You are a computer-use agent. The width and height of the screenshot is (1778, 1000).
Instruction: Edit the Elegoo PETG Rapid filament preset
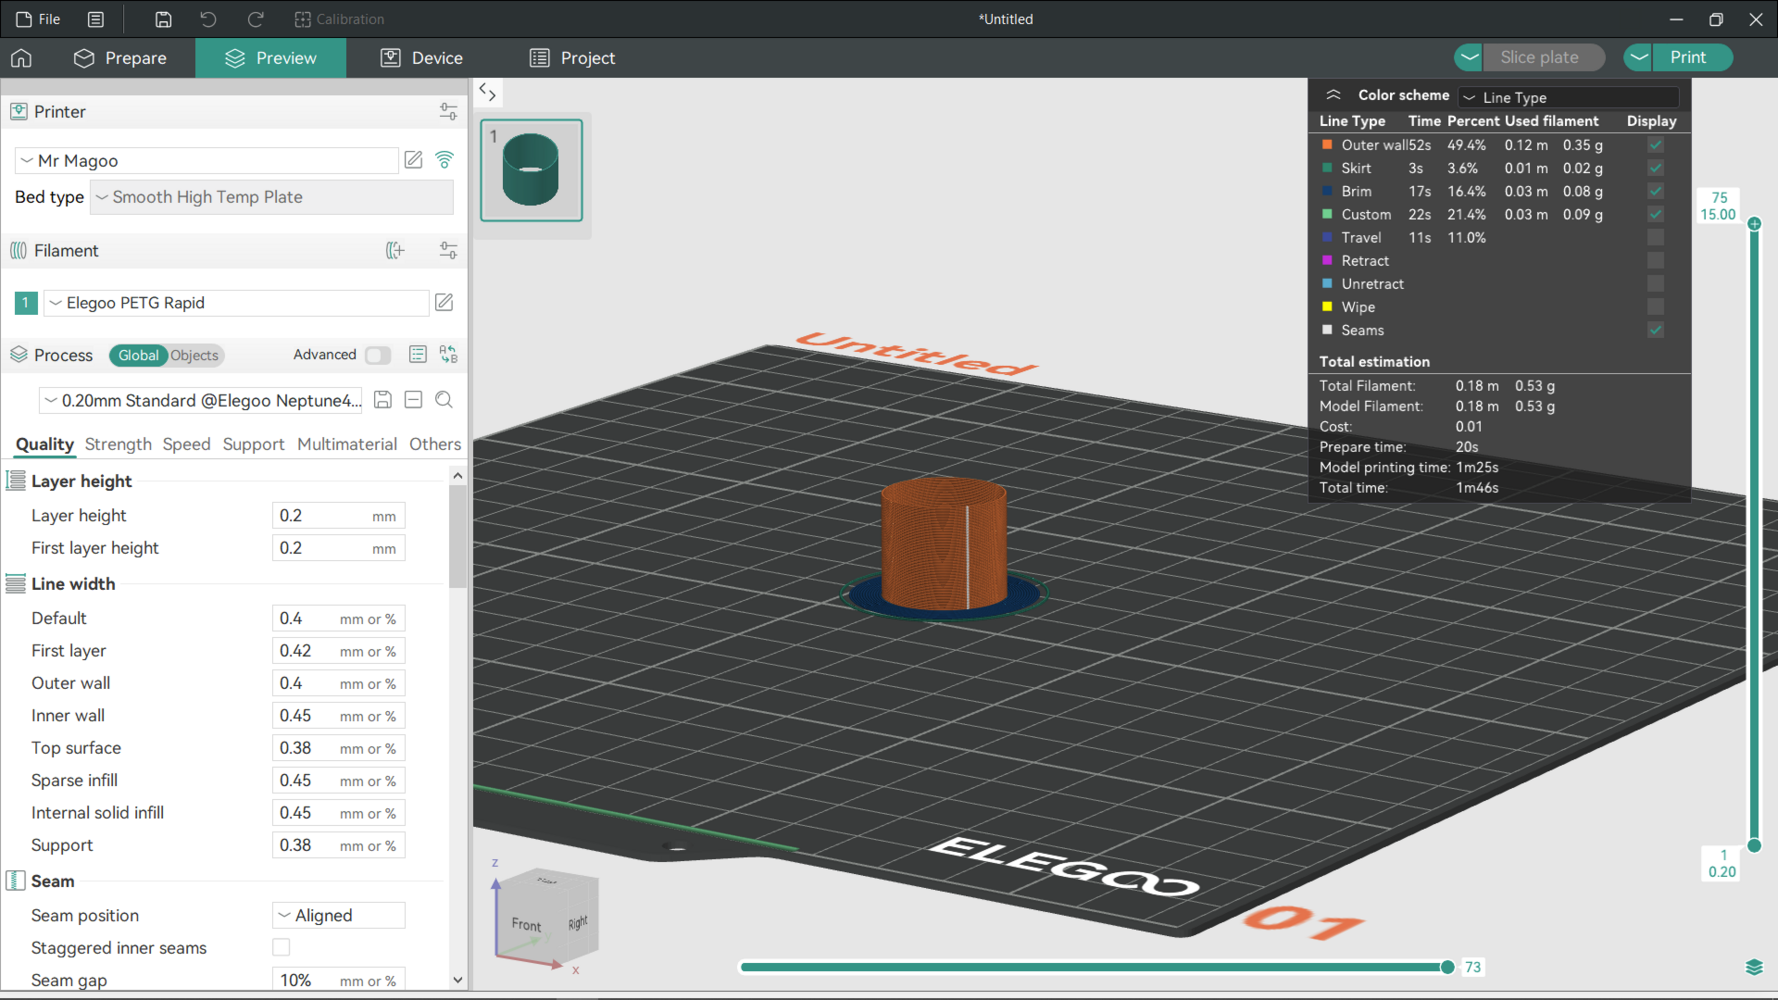(444, 302)
